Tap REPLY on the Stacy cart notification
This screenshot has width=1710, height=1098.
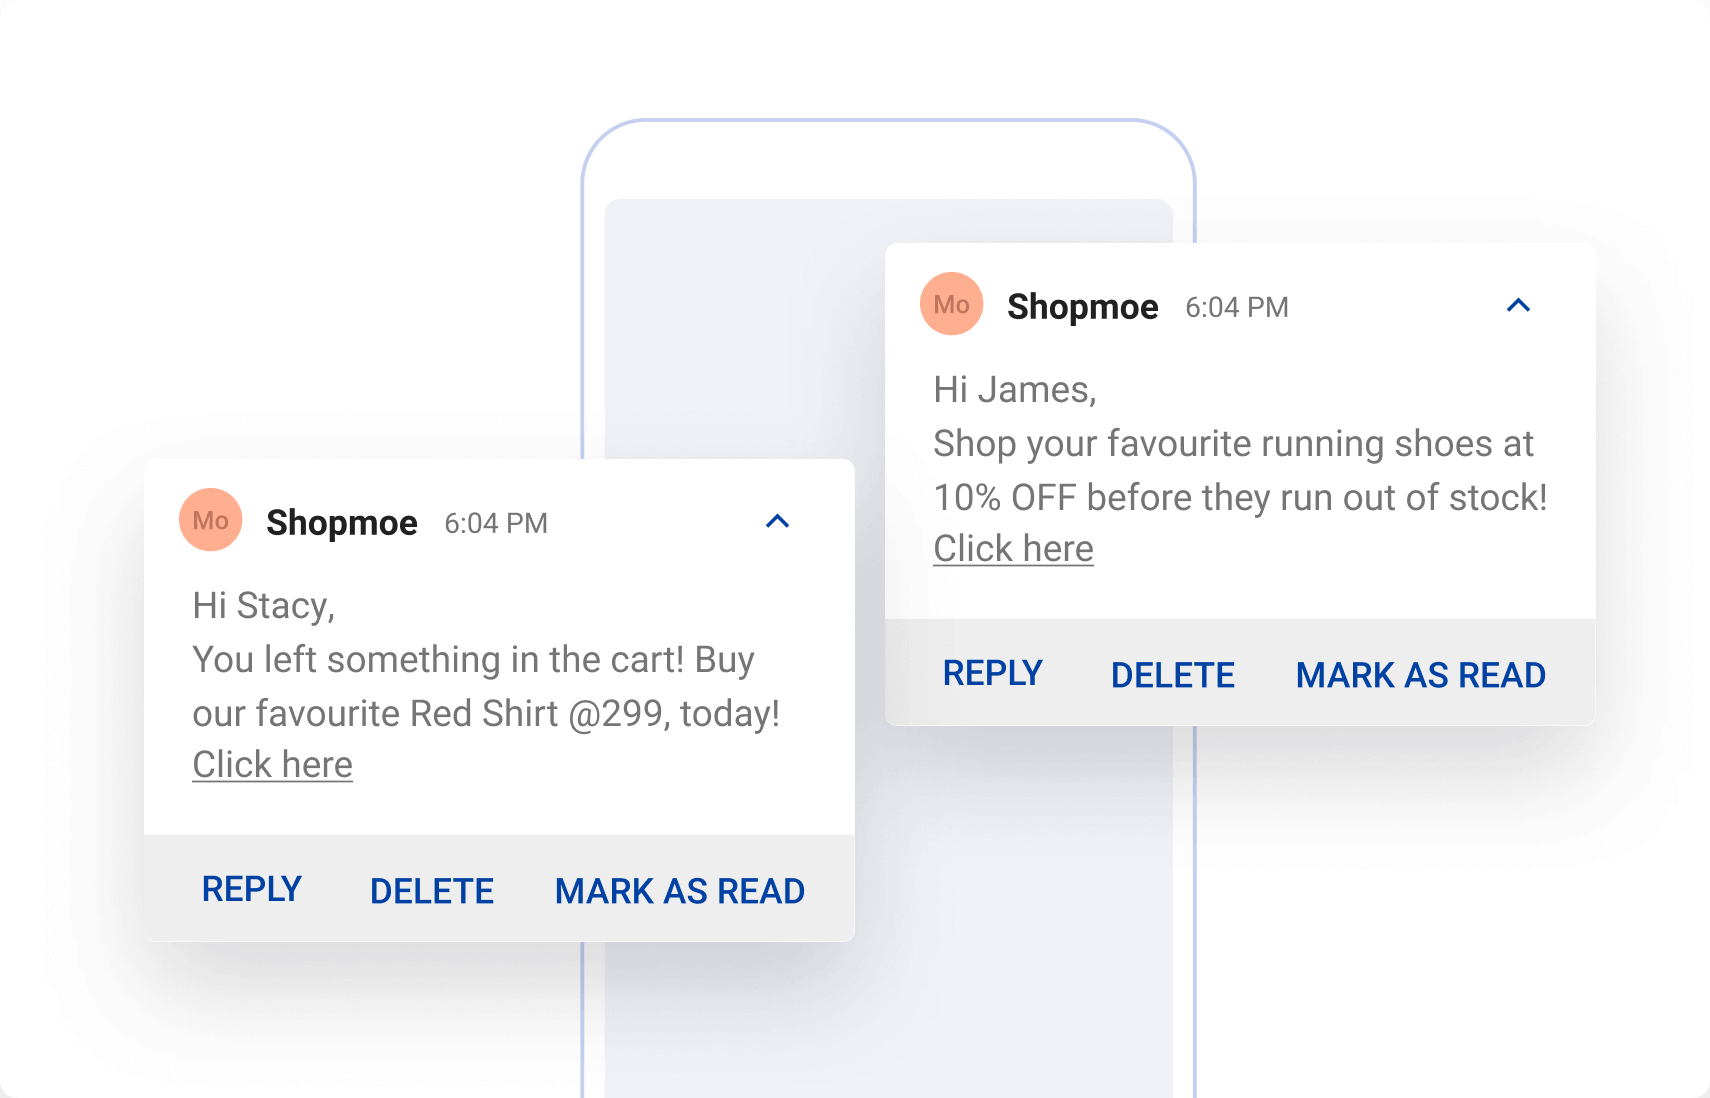(252, 889)
